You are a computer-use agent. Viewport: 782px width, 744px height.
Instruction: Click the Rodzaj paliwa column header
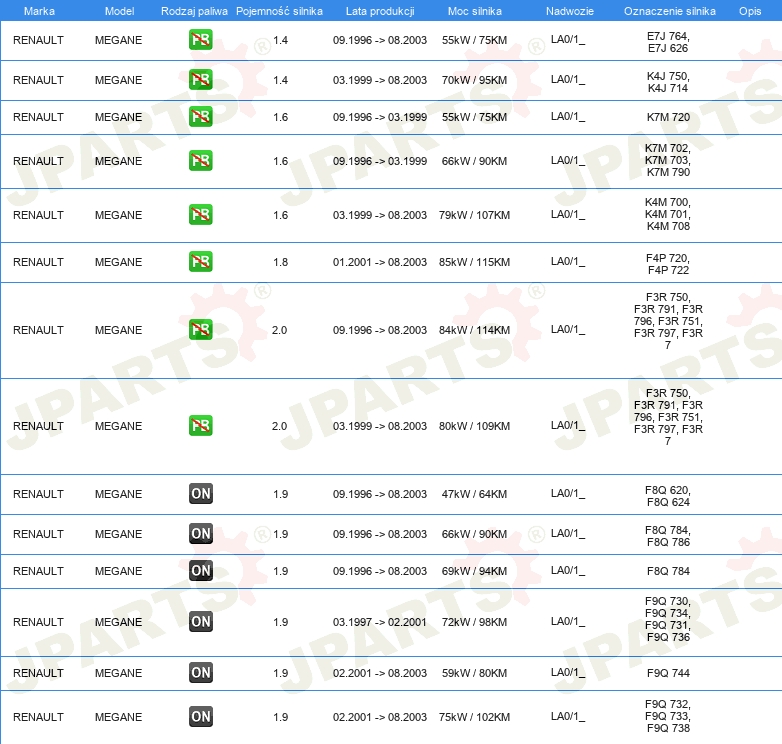pyautogui.click(x=194, y=10)
